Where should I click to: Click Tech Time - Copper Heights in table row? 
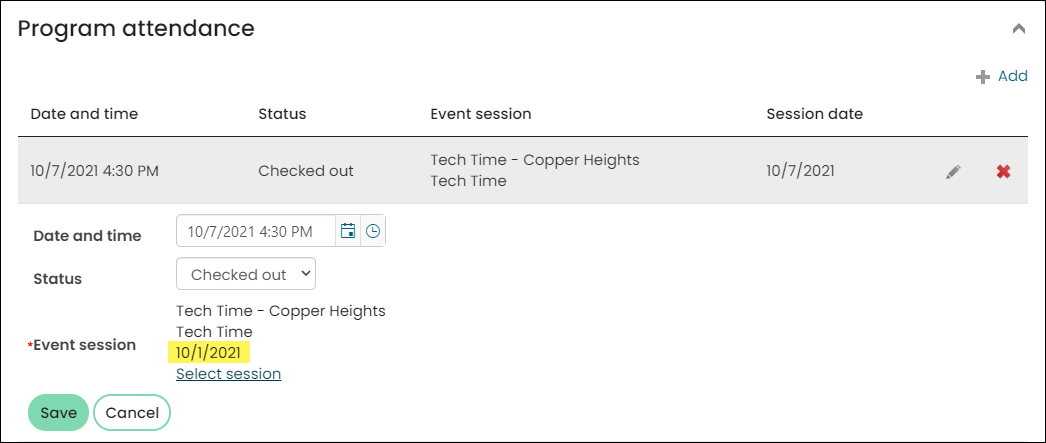coord(535,160)
